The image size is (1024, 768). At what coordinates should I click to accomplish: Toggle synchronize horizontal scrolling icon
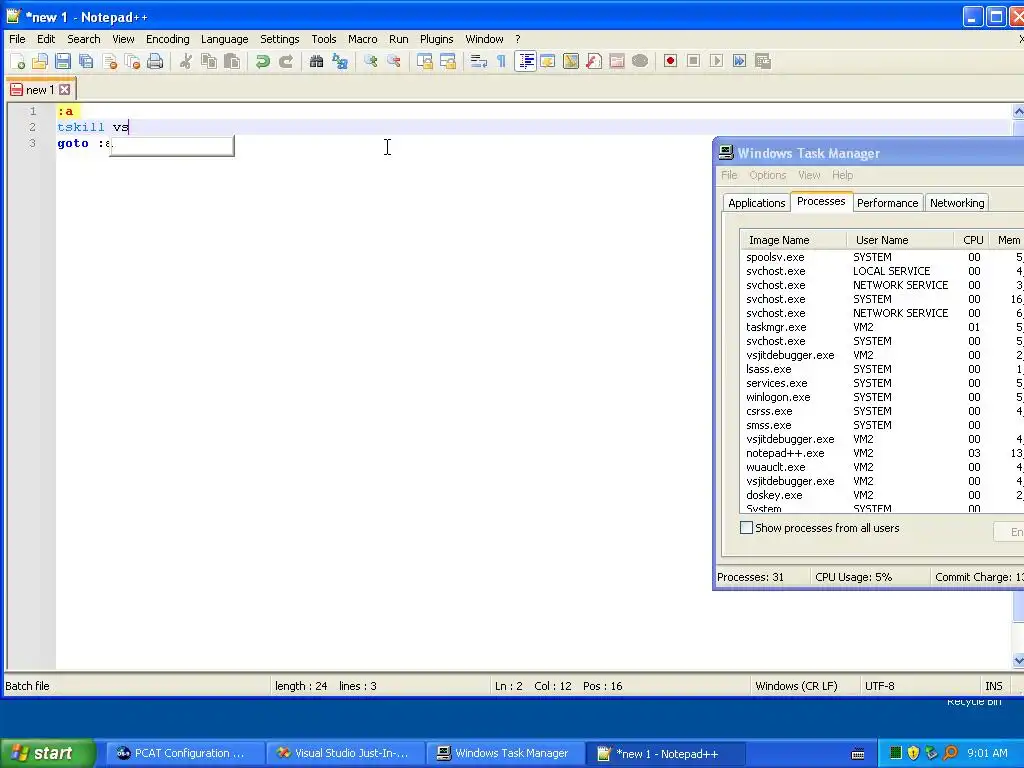point(447,61)
